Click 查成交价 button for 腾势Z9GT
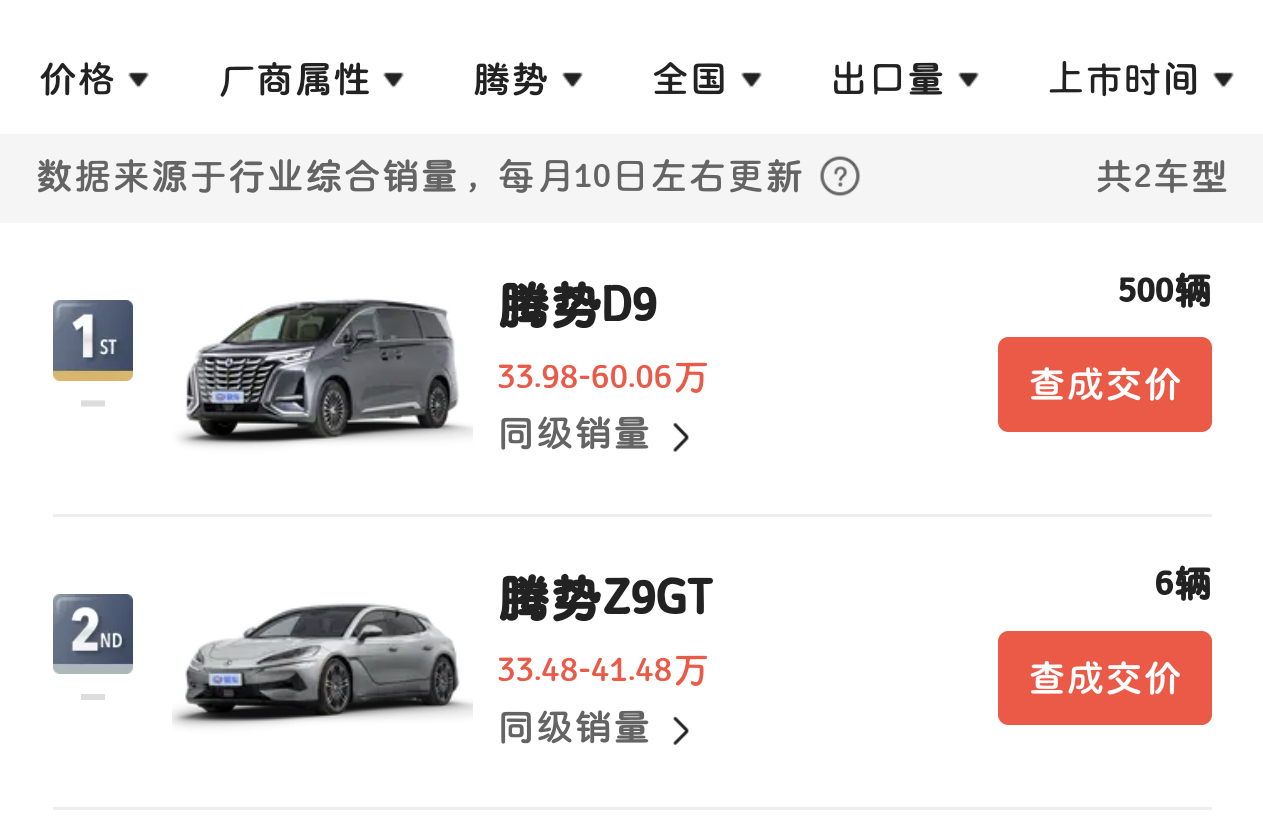 pos(1104,677)
